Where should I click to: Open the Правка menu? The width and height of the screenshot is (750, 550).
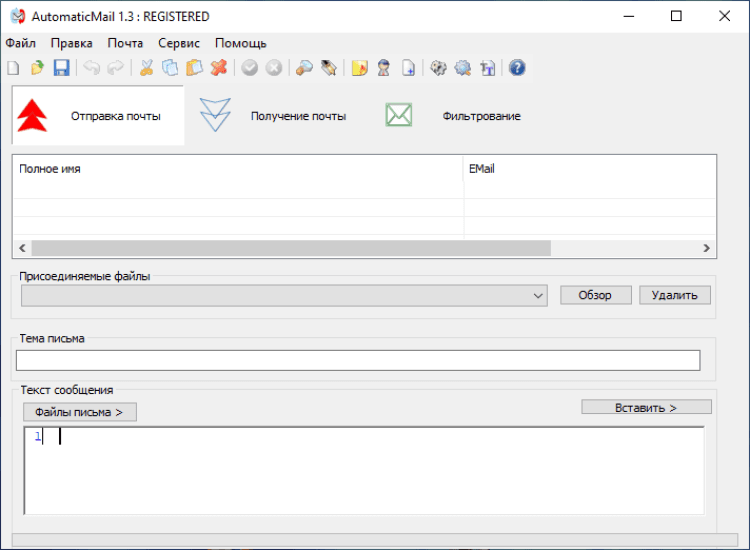[x=71, y=43]
